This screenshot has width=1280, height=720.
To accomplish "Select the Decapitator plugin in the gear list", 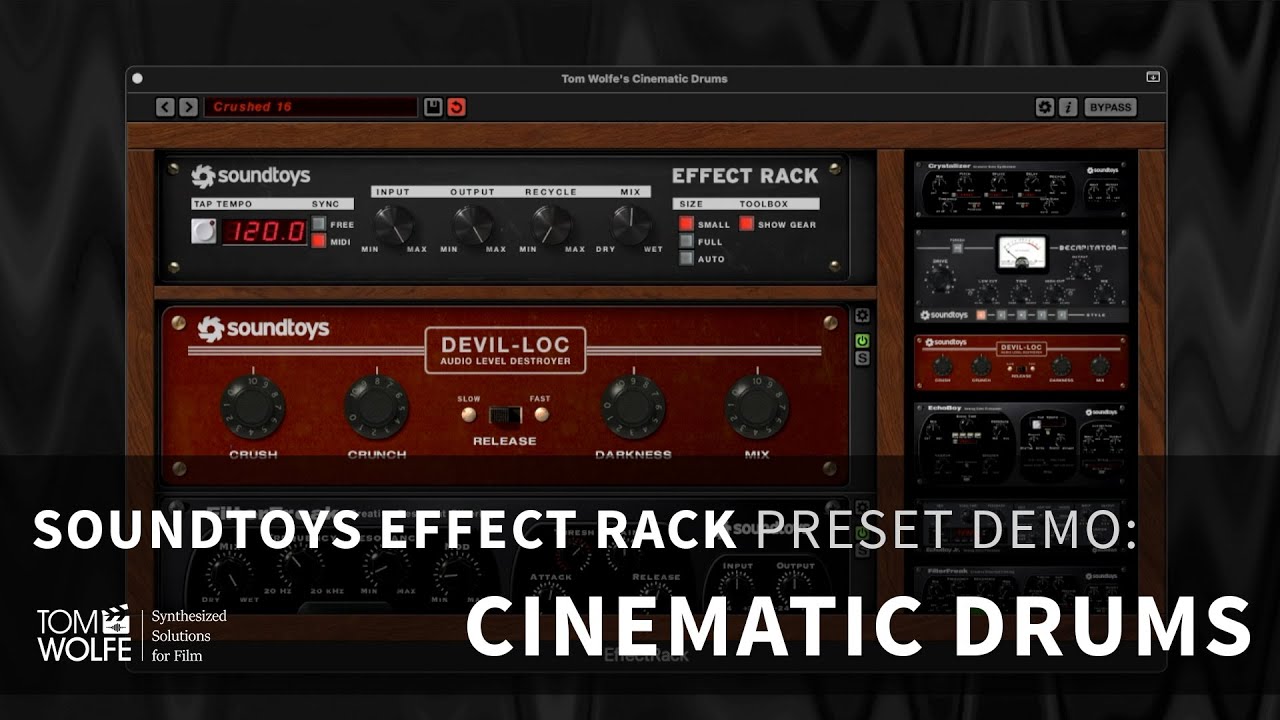I will [x=1021, y=277].
